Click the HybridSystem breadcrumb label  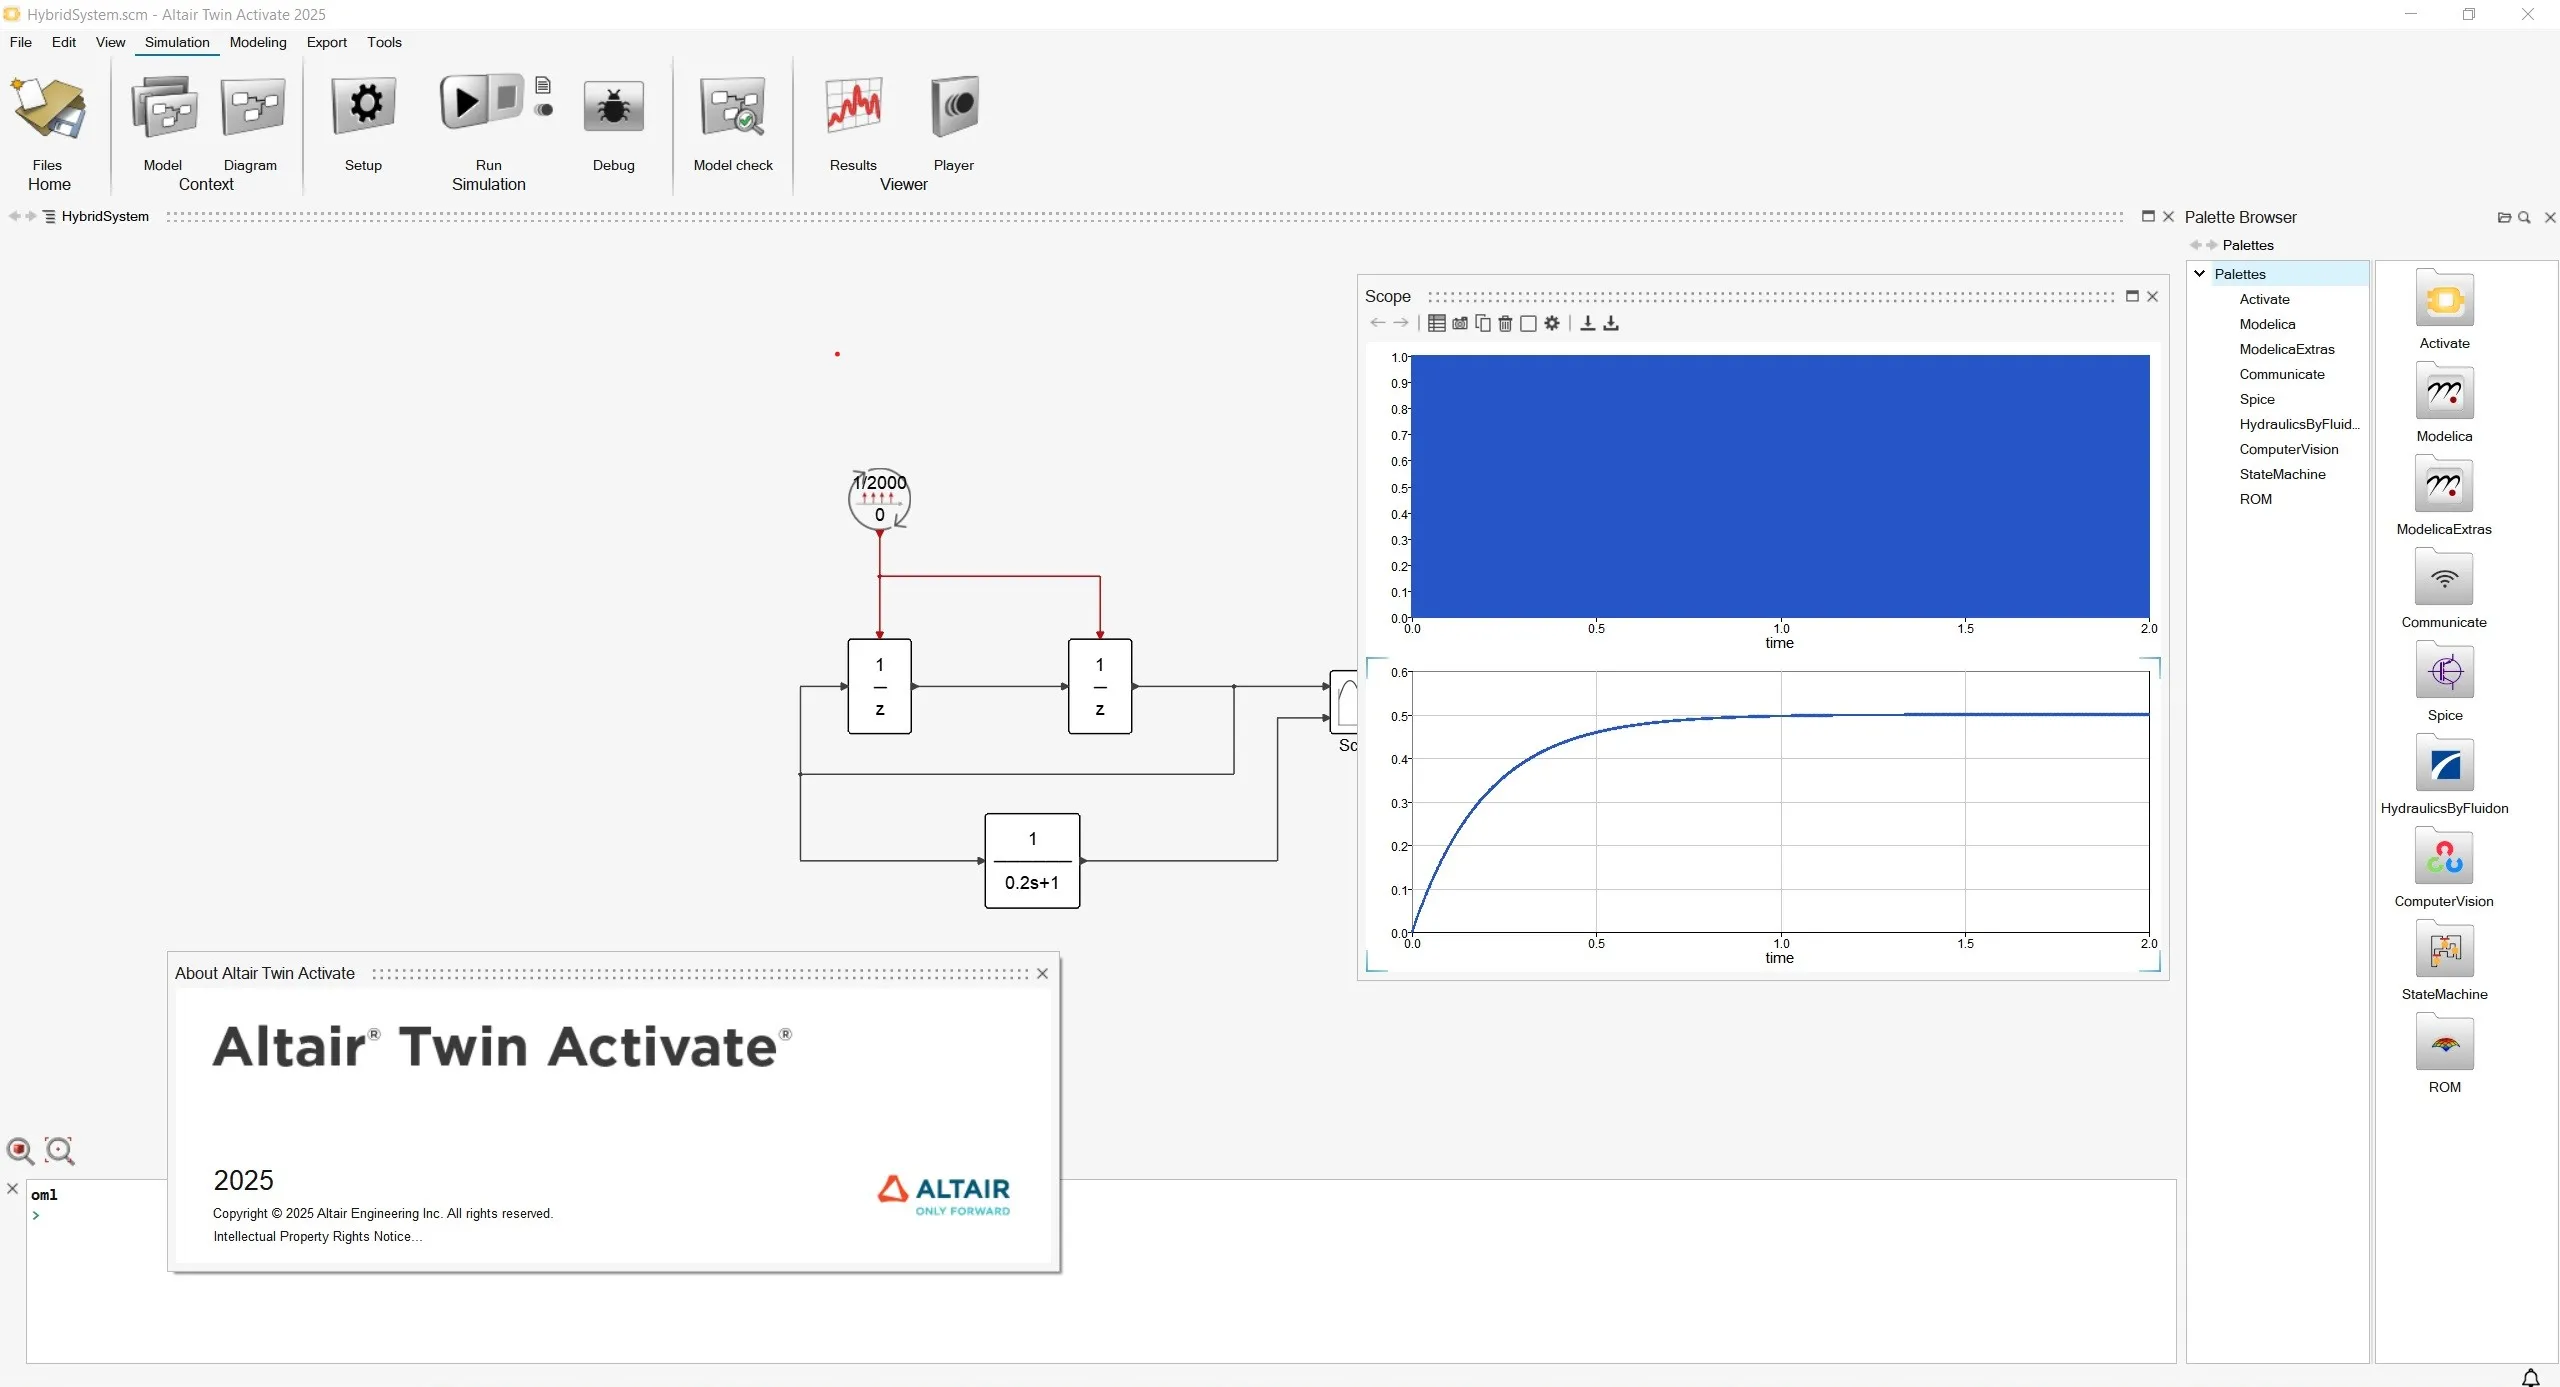(x=105, y=216)
